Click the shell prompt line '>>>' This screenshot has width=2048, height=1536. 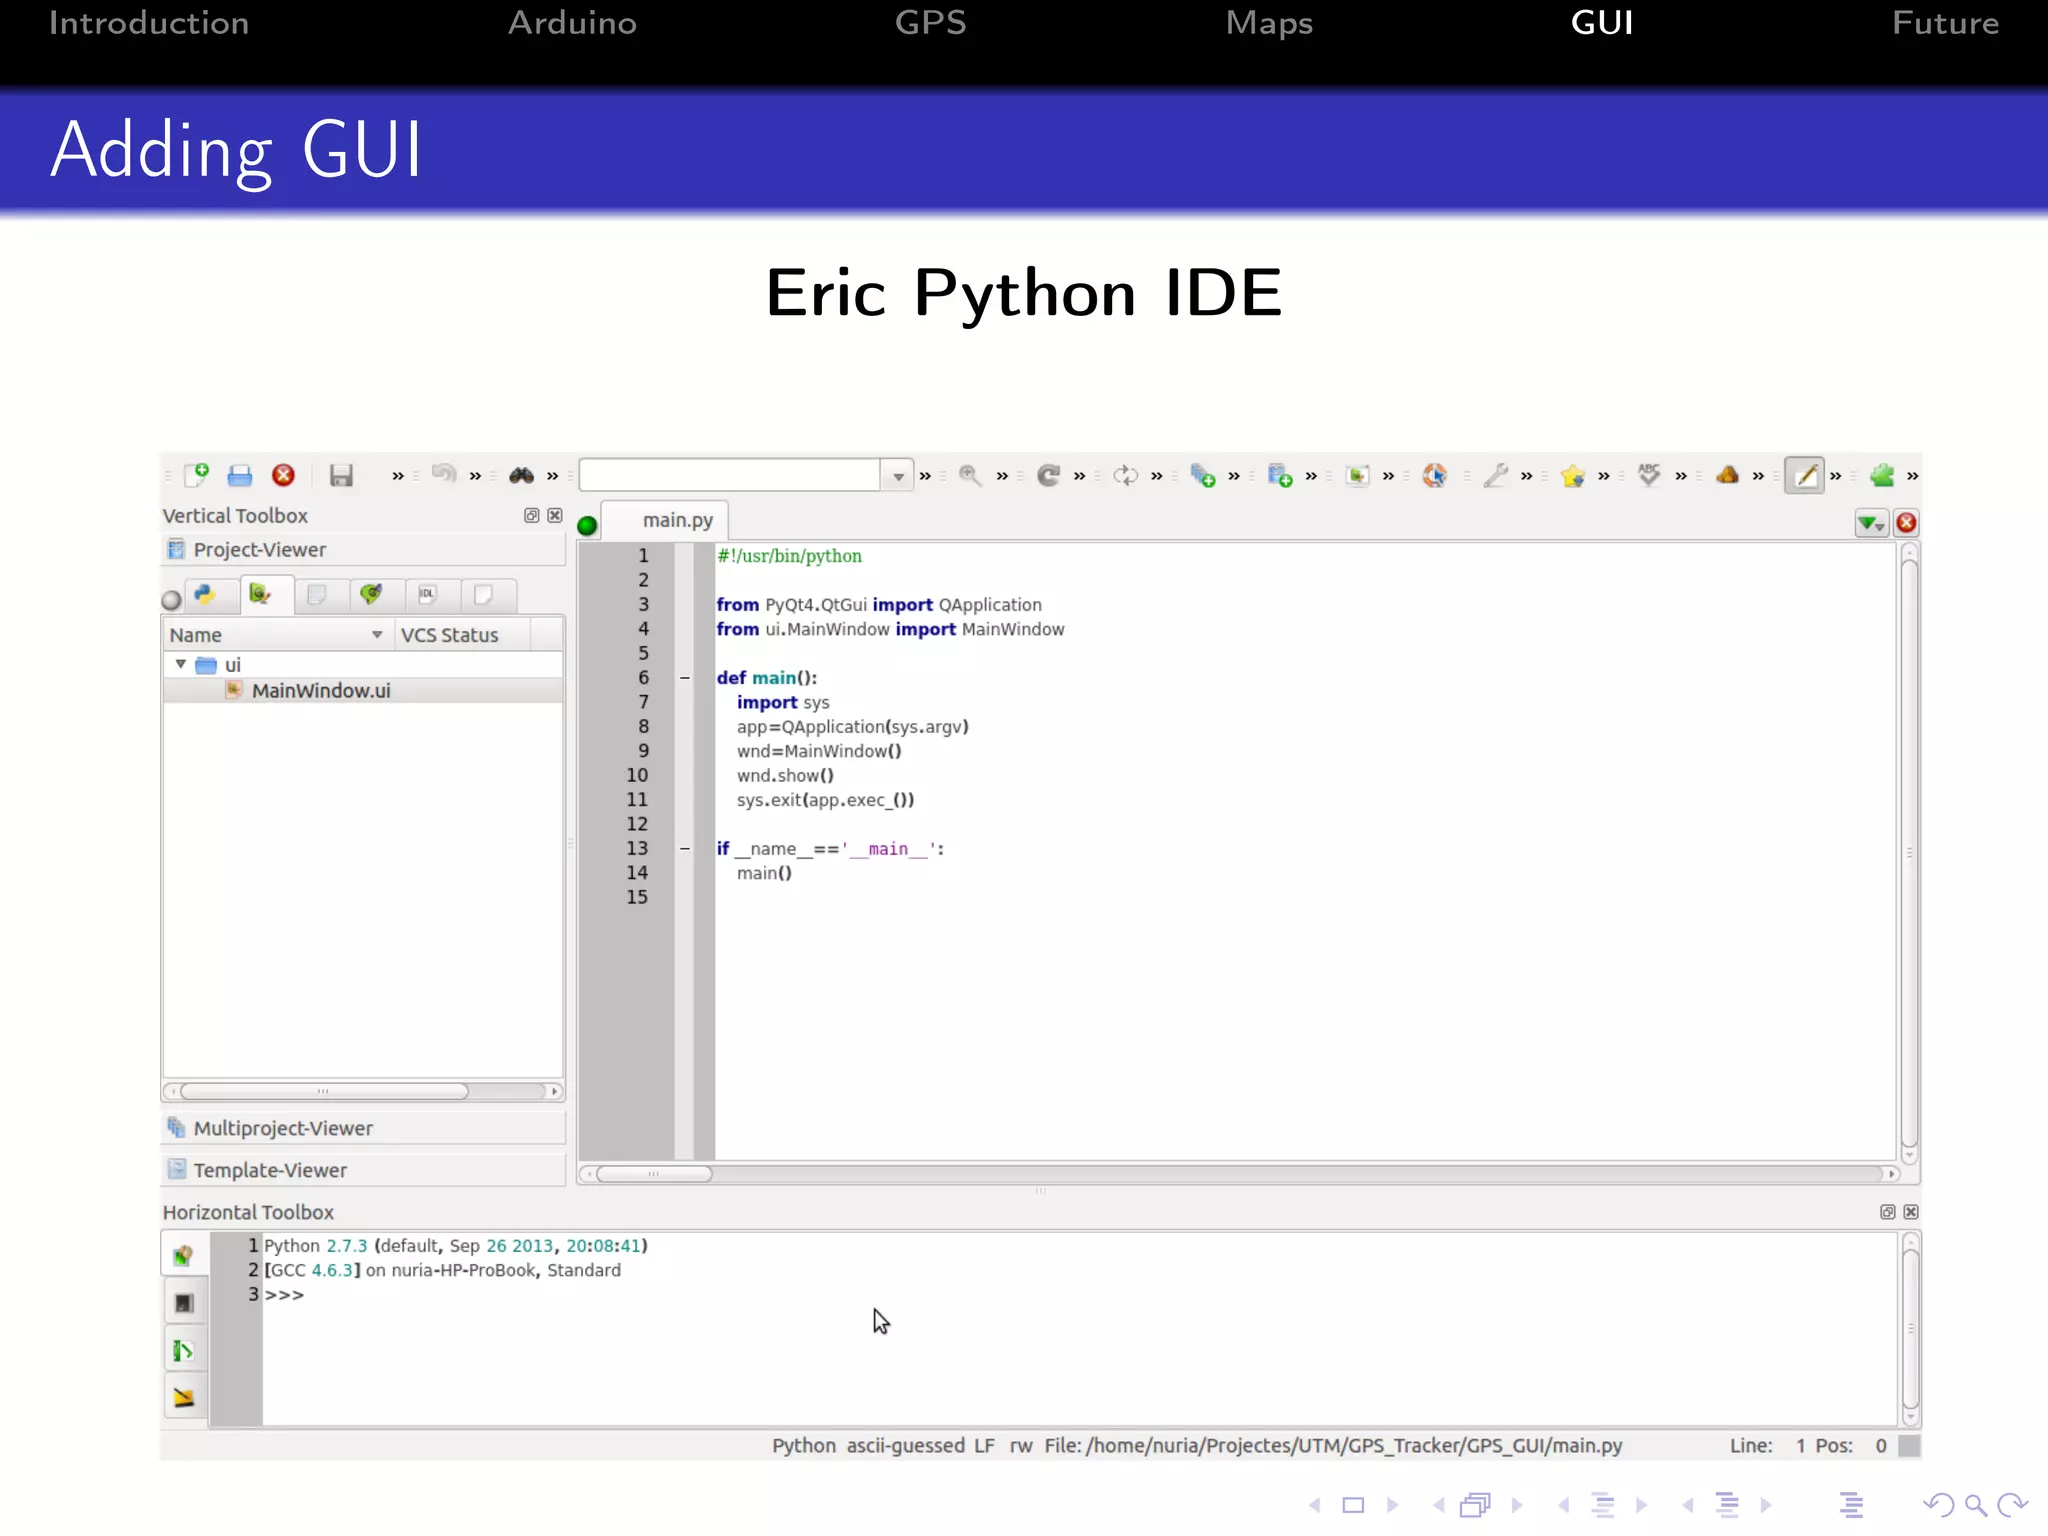pos(284,1295)
